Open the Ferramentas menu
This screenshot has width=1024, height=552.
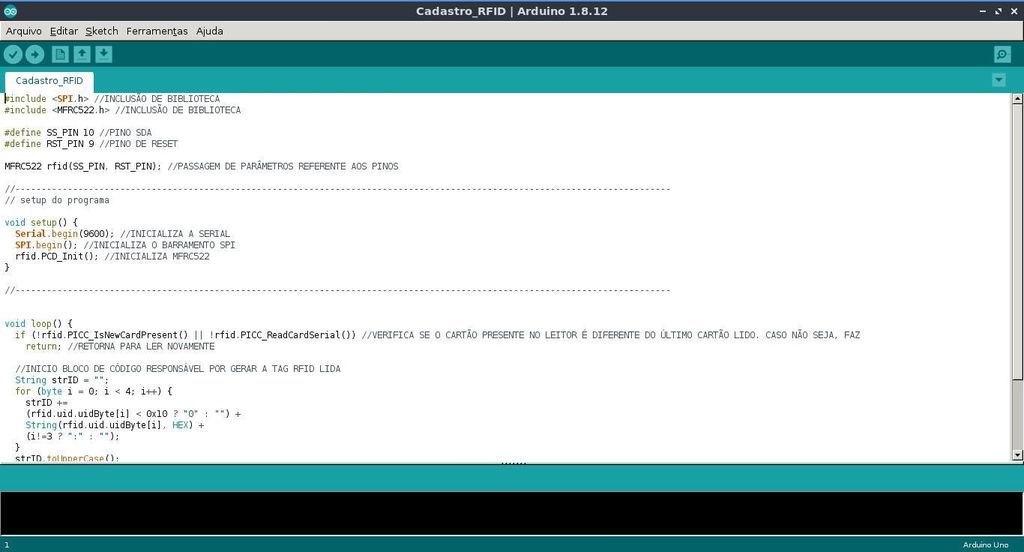pos(157,31)
